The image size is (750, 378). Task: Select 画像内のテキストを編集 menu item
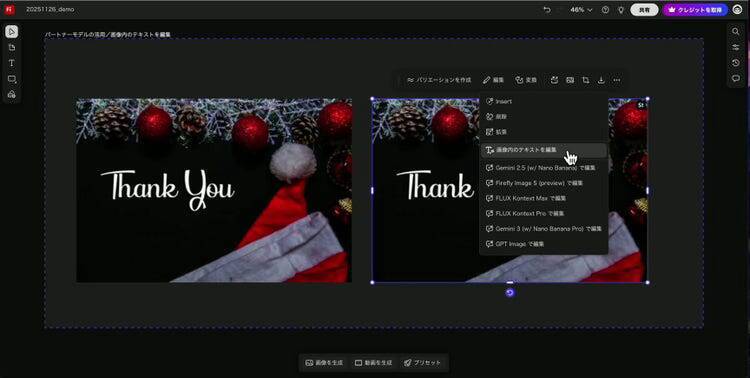tap(544, 150)
